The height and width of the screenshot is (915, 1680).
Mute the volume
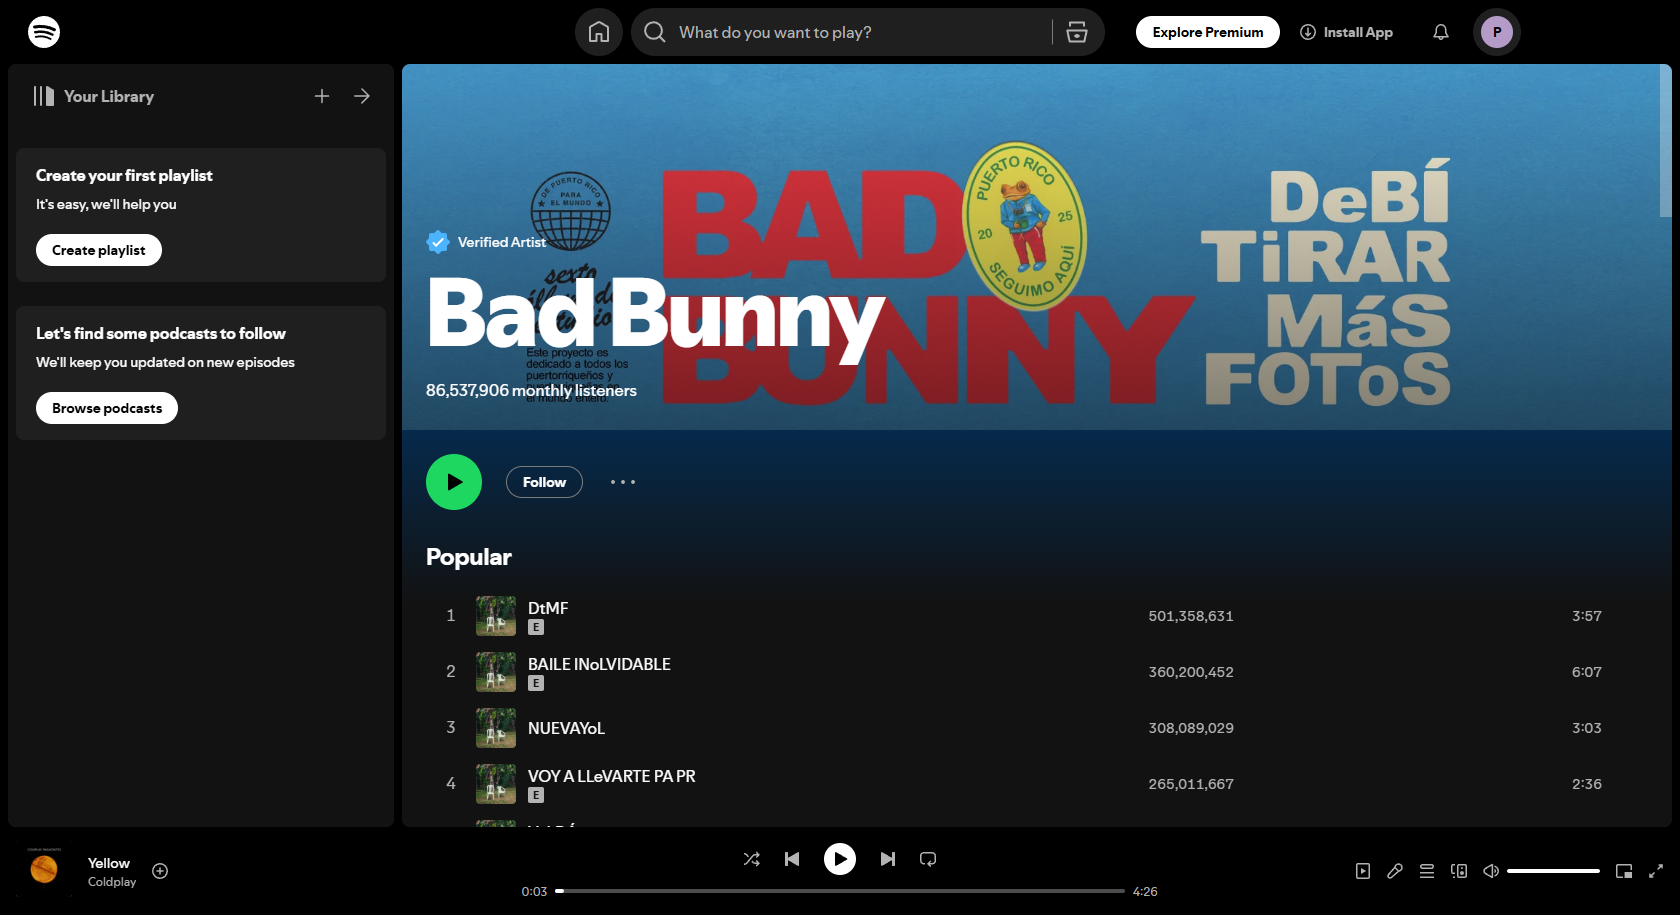[x=1490, y=870]
